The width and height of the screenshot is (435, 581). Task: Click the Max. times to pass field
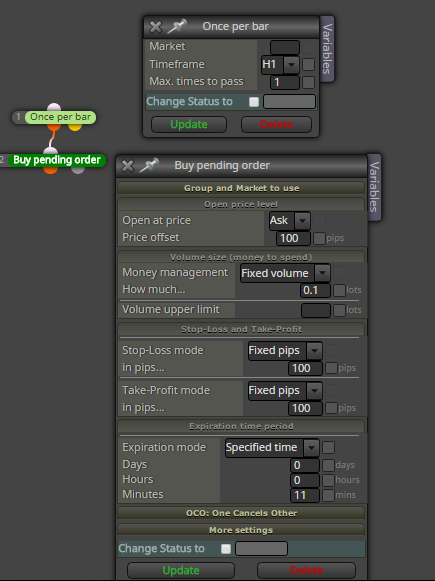(285, 82)
